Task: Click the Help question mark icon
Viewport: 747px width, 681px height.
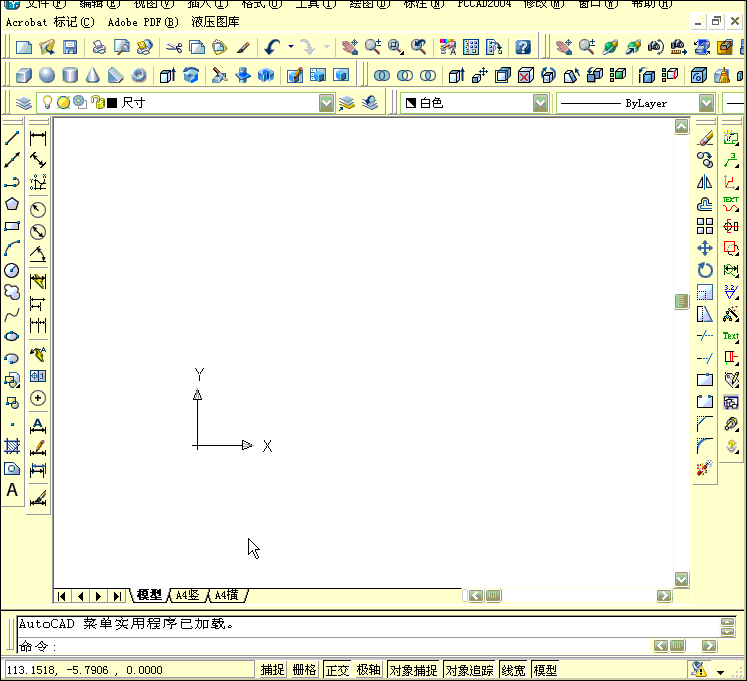Action: click(x=523, y=47)
